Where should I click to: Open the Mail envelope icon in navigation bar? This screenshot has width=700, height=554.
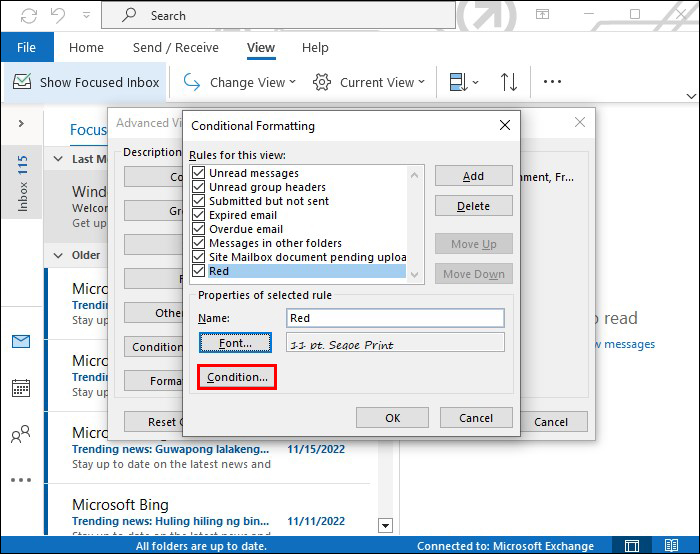click(x=21, y=342)
